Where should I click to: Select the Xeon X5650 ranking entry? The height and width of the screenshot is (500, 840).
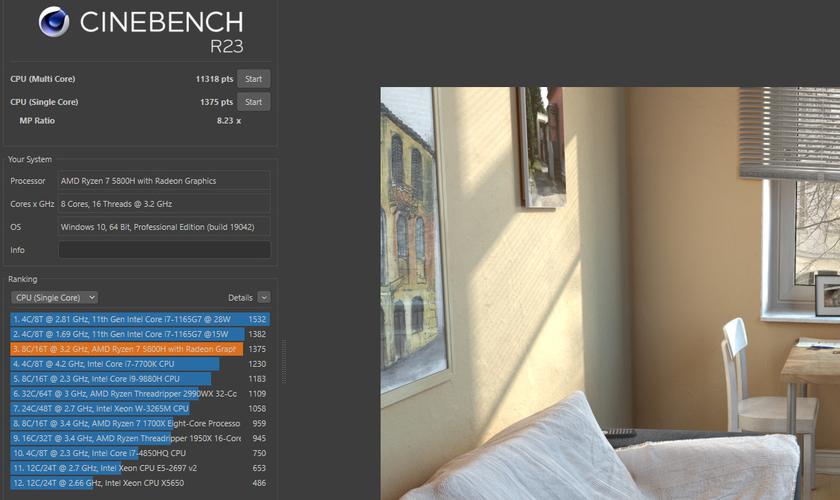coord(140,483)
